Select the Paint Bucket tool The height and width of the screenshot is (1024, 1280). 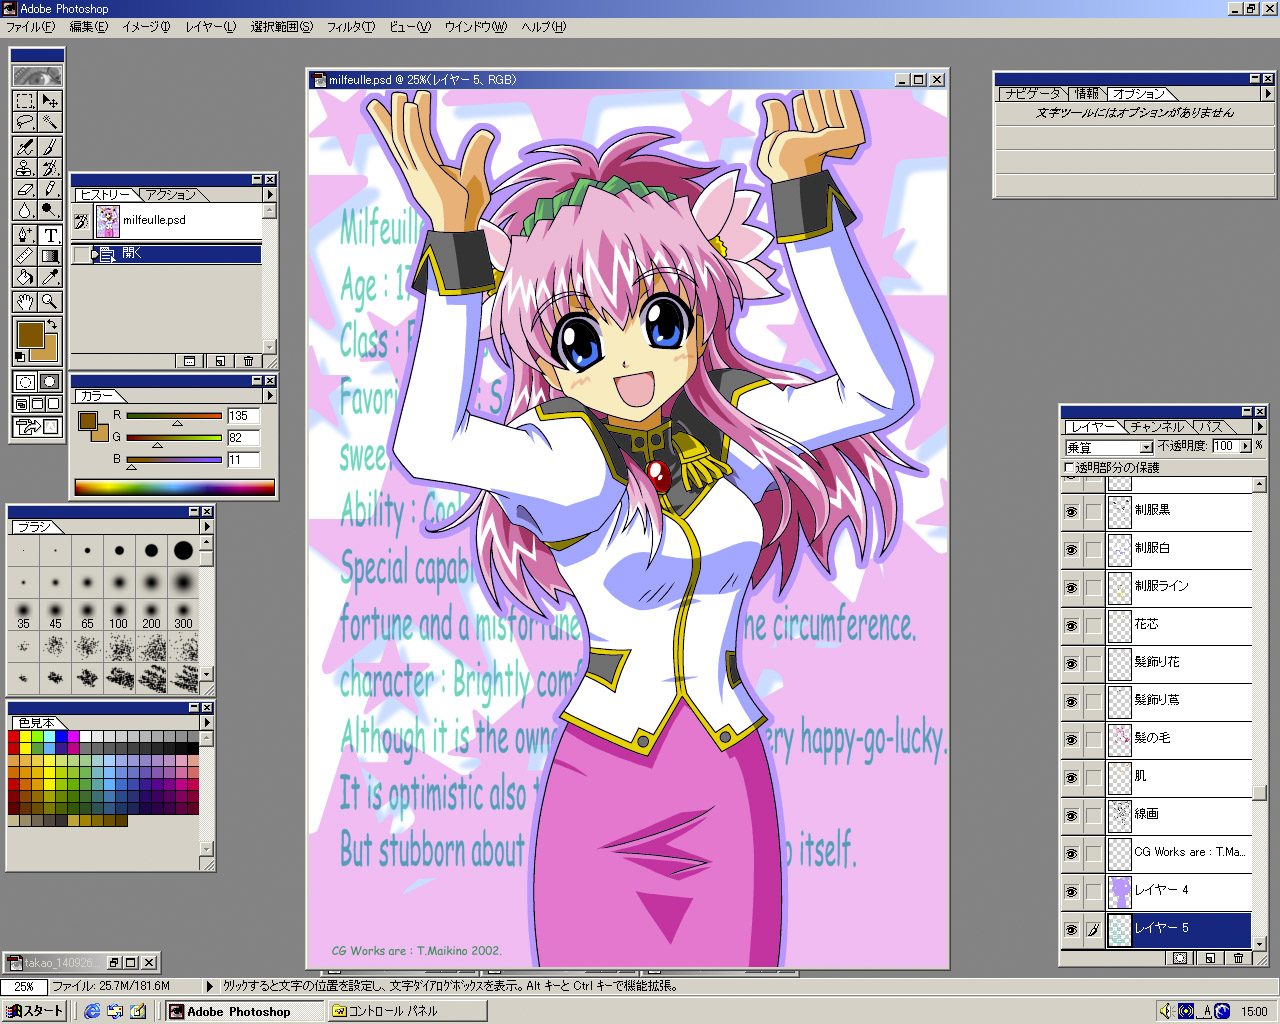click(25, 277)
